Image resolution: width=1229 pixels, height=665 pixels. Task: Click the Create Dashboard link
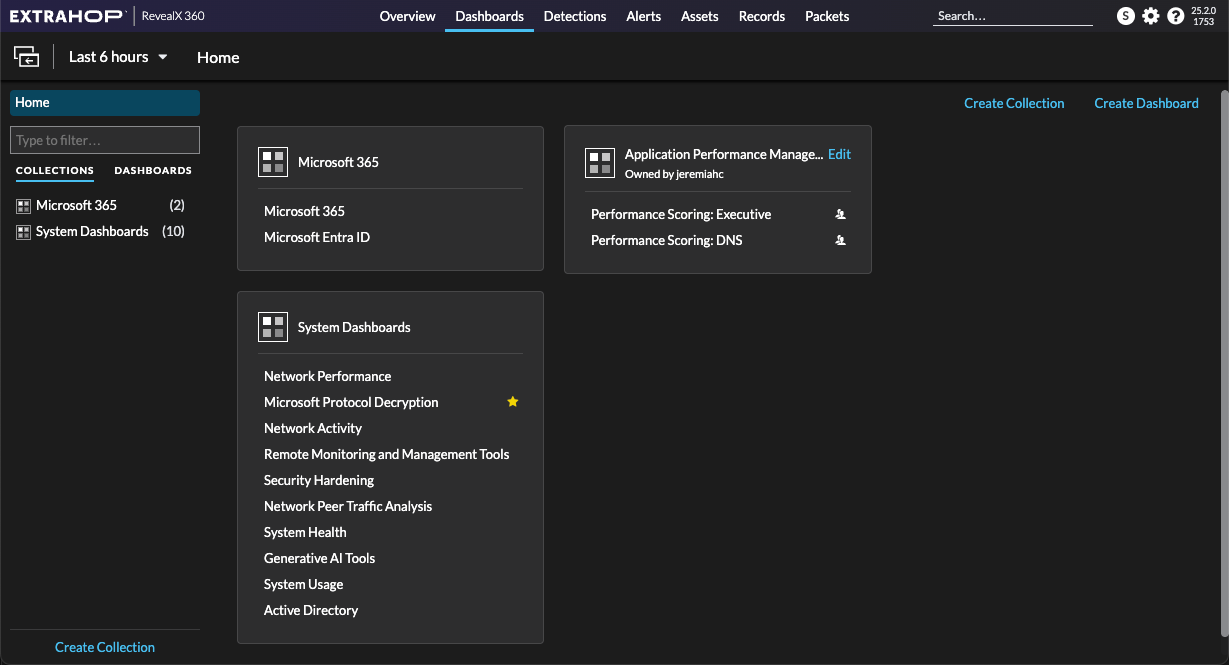(x=1146, y=103)
